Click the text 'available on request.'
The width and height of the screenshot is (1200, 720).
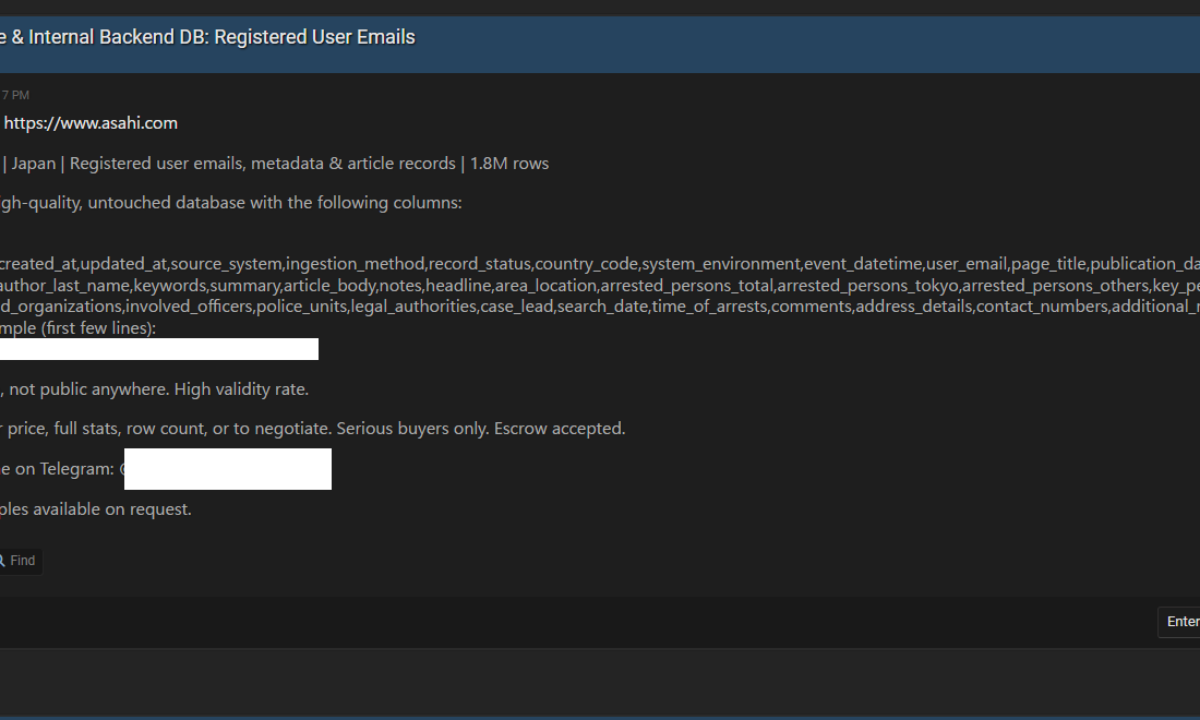[111, 509]
